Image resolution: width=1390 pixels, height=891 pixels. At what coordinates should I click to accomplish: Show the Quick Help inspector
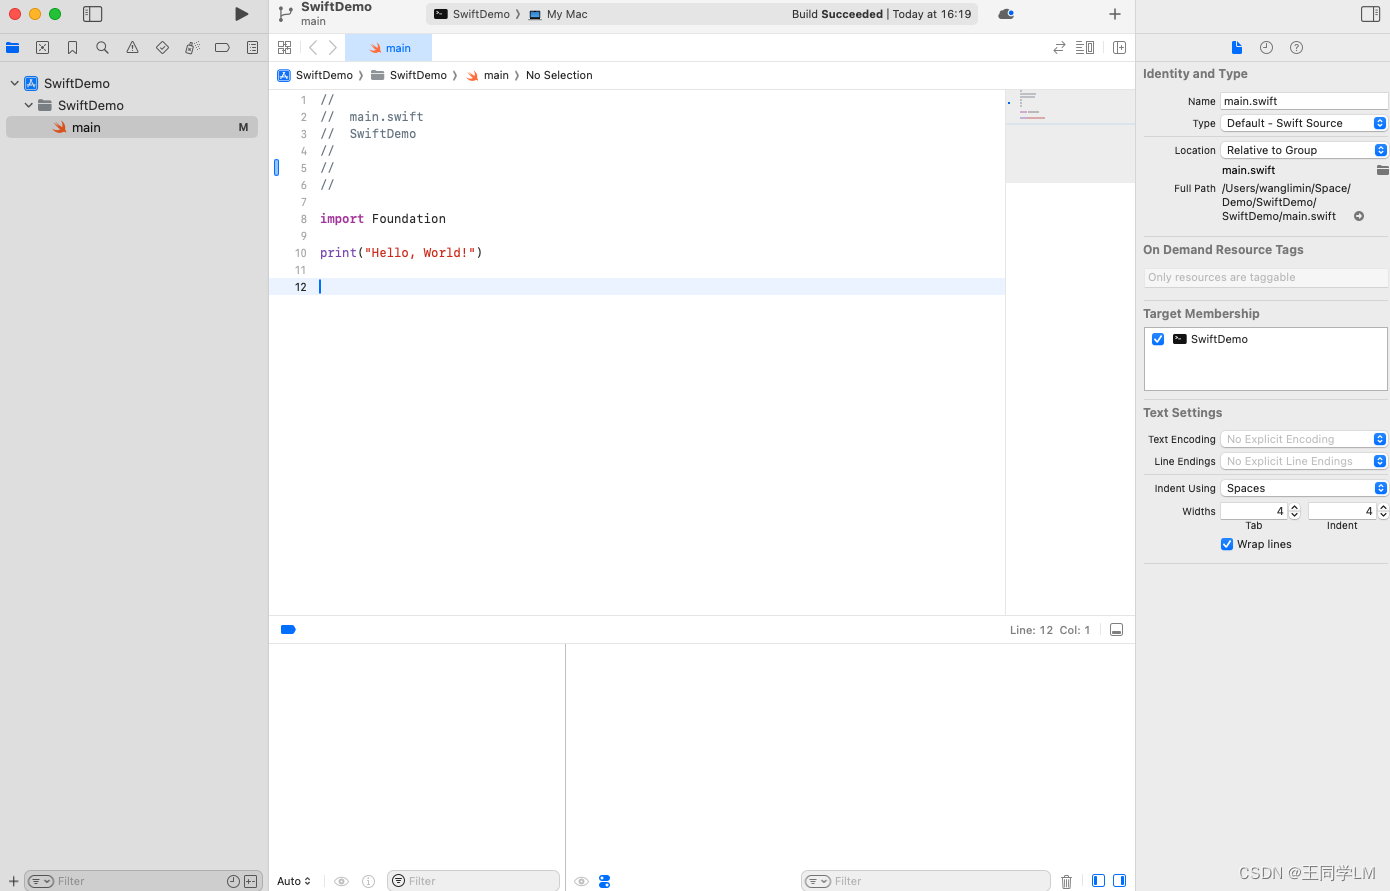coord(1296,47)
